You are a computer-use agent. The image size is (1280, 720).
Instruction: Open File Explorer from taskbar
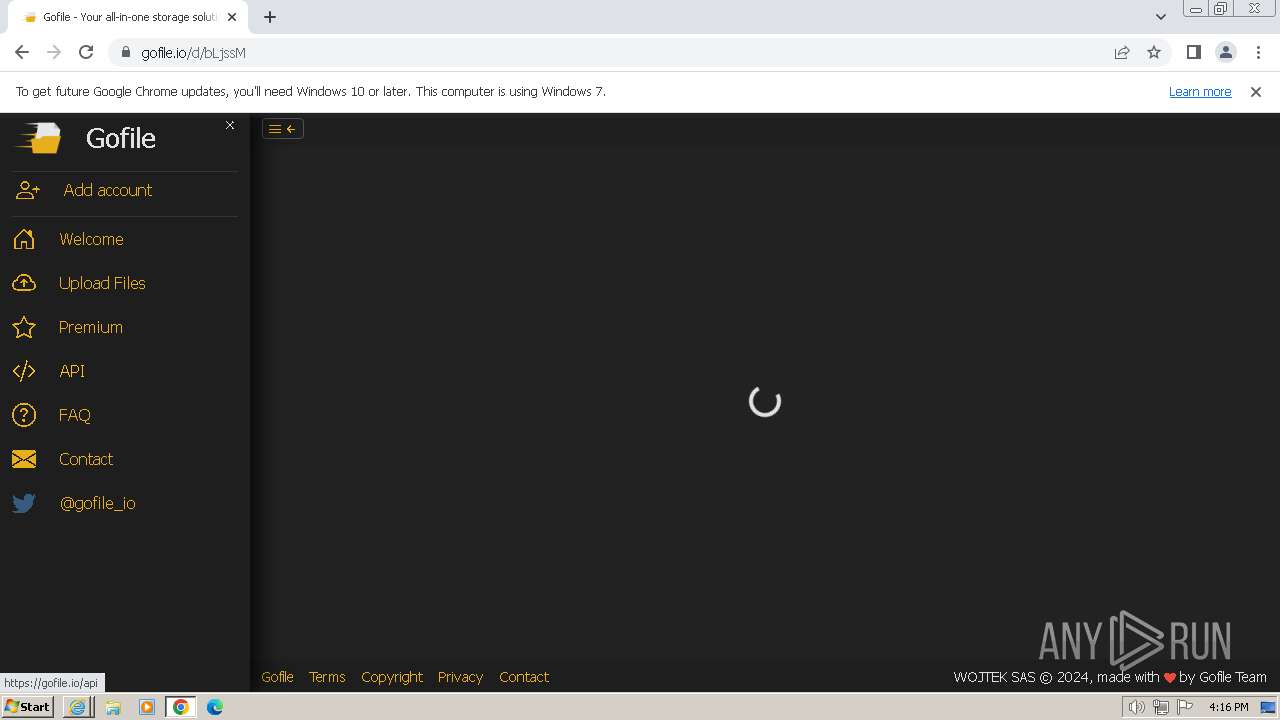113,707
